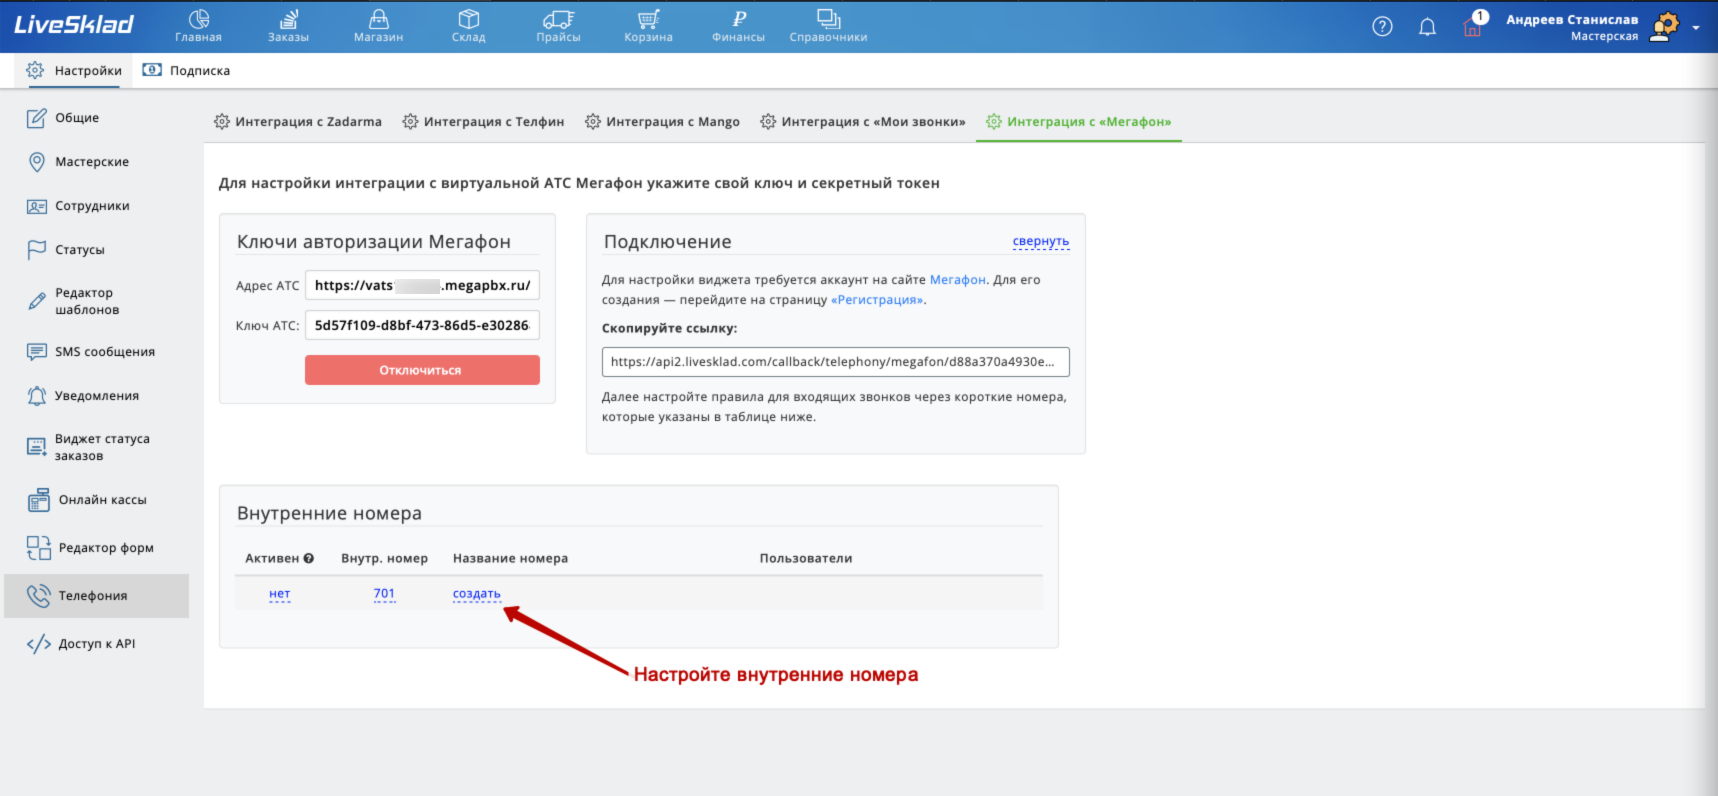
Task: Open Виджет статуса заказов in sidebar
Action: (88, 447)
